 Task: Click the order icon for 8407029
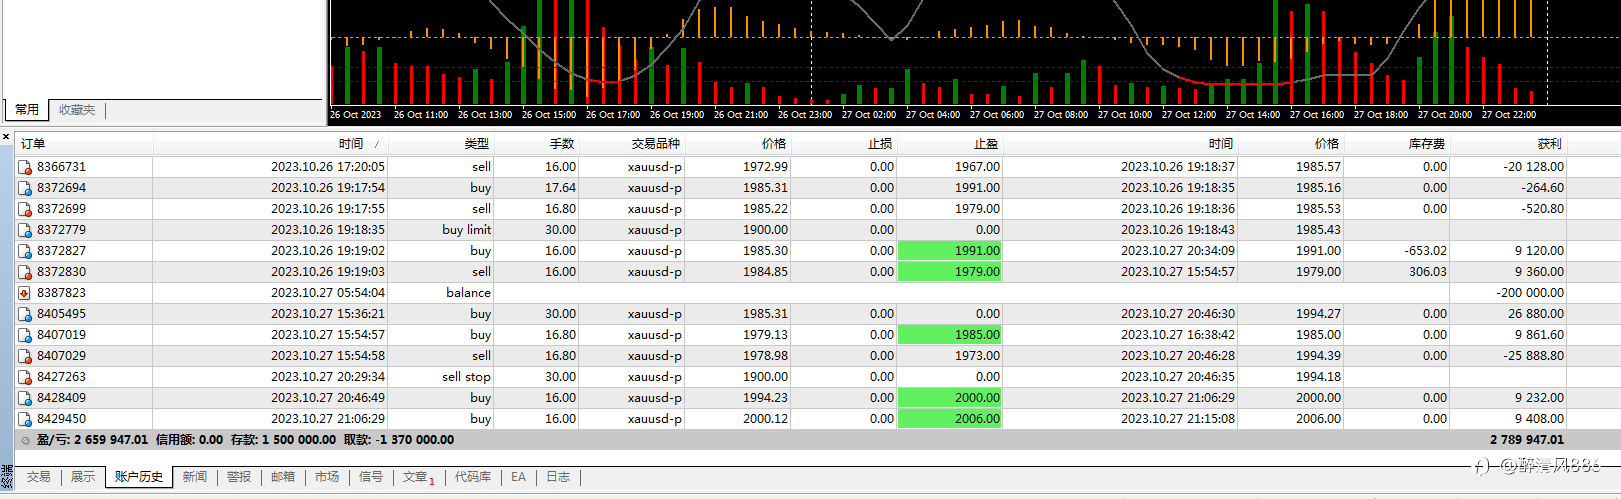click(x=25, y=356)
